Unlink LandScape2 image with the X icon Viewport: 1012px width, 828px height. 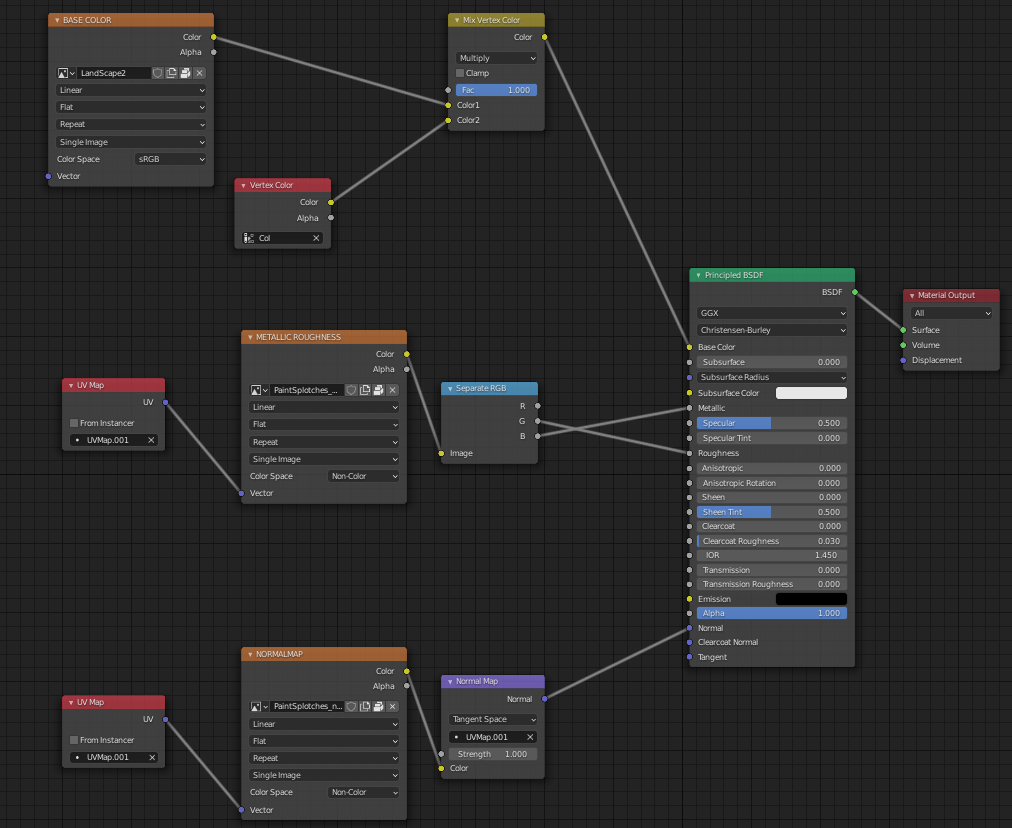click(198, 72)
